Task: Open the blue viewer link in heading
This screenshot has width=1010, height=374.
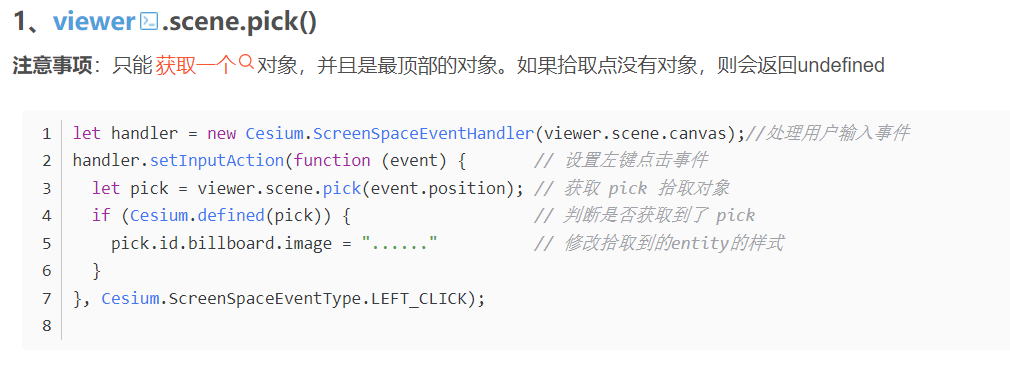Action: [x=94, y=23]
